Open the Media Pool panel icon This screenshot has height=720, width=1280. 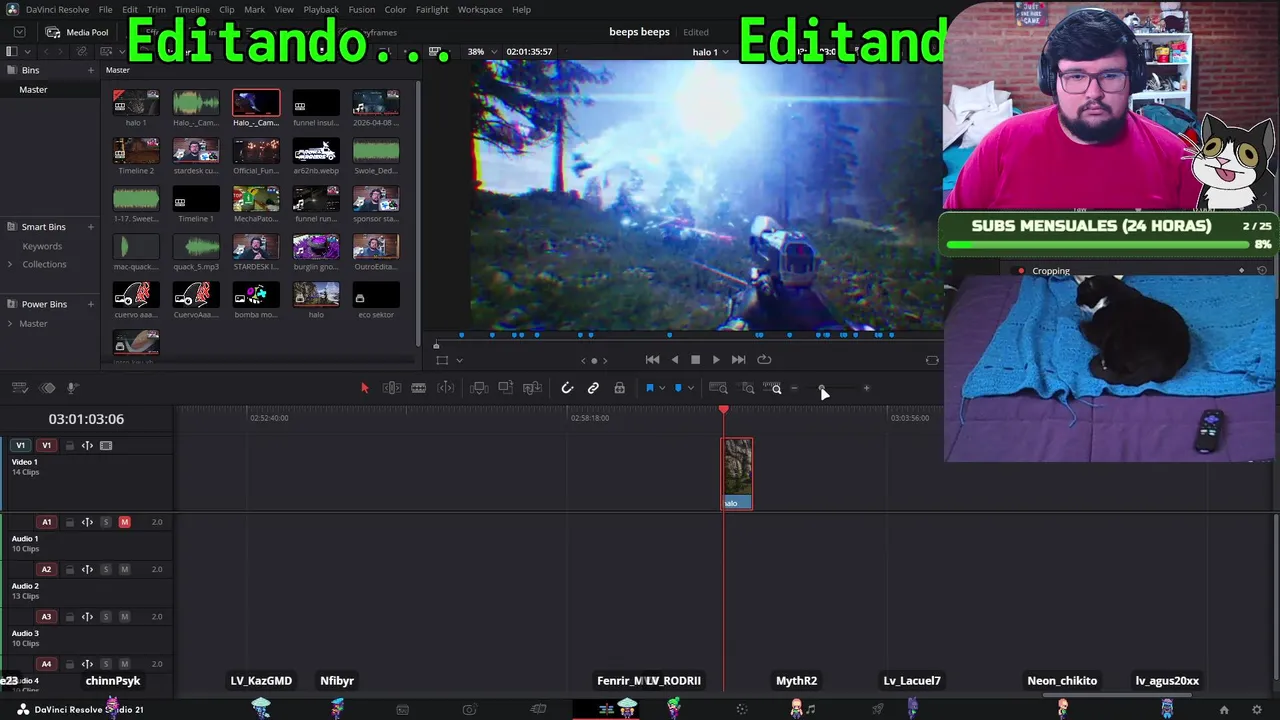pyautogui.click(x=53, y=32)
